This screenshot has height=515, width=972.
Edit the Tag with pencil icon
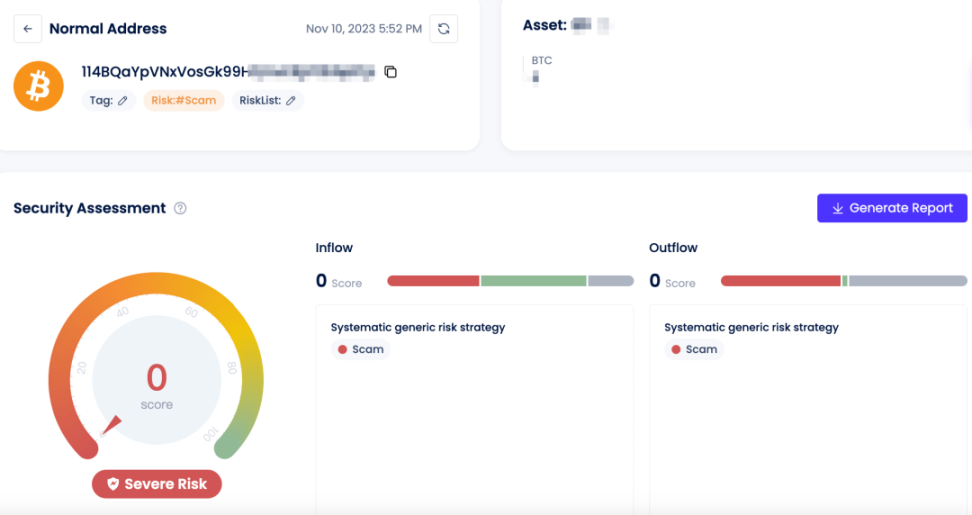point(123,101)
